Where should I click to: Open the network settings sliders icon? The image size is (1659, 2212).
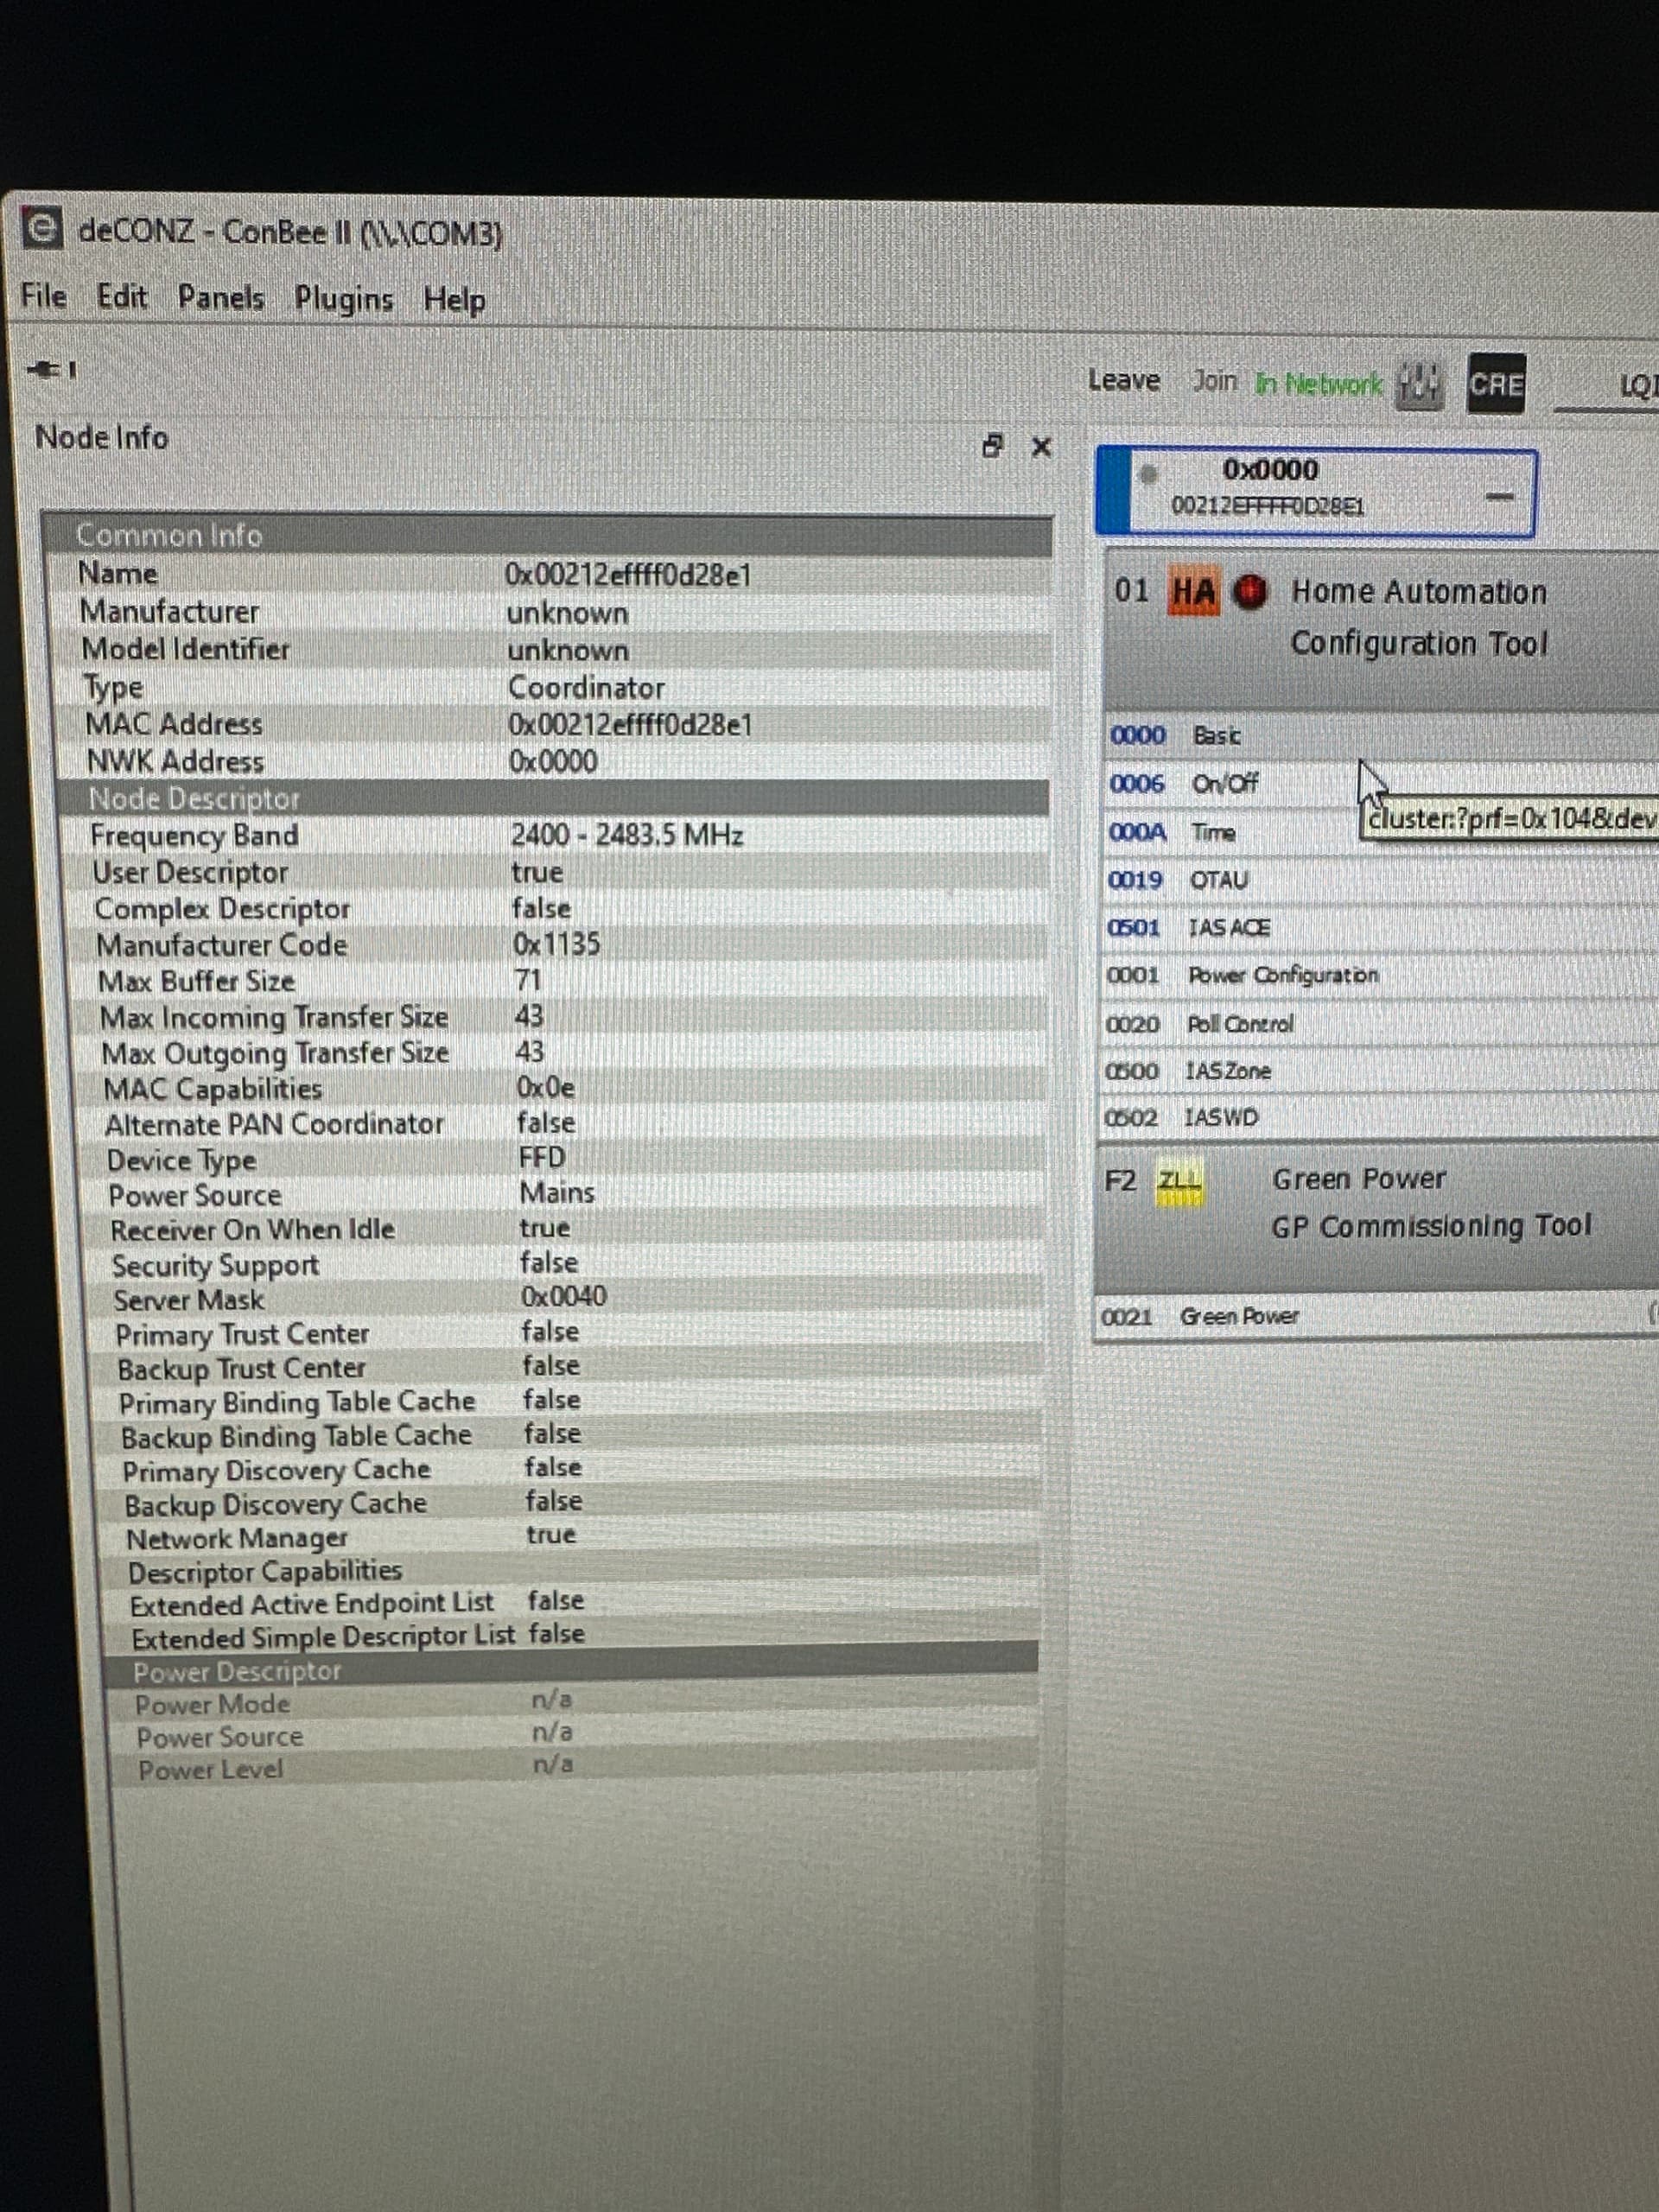(x=1420, y=384)
